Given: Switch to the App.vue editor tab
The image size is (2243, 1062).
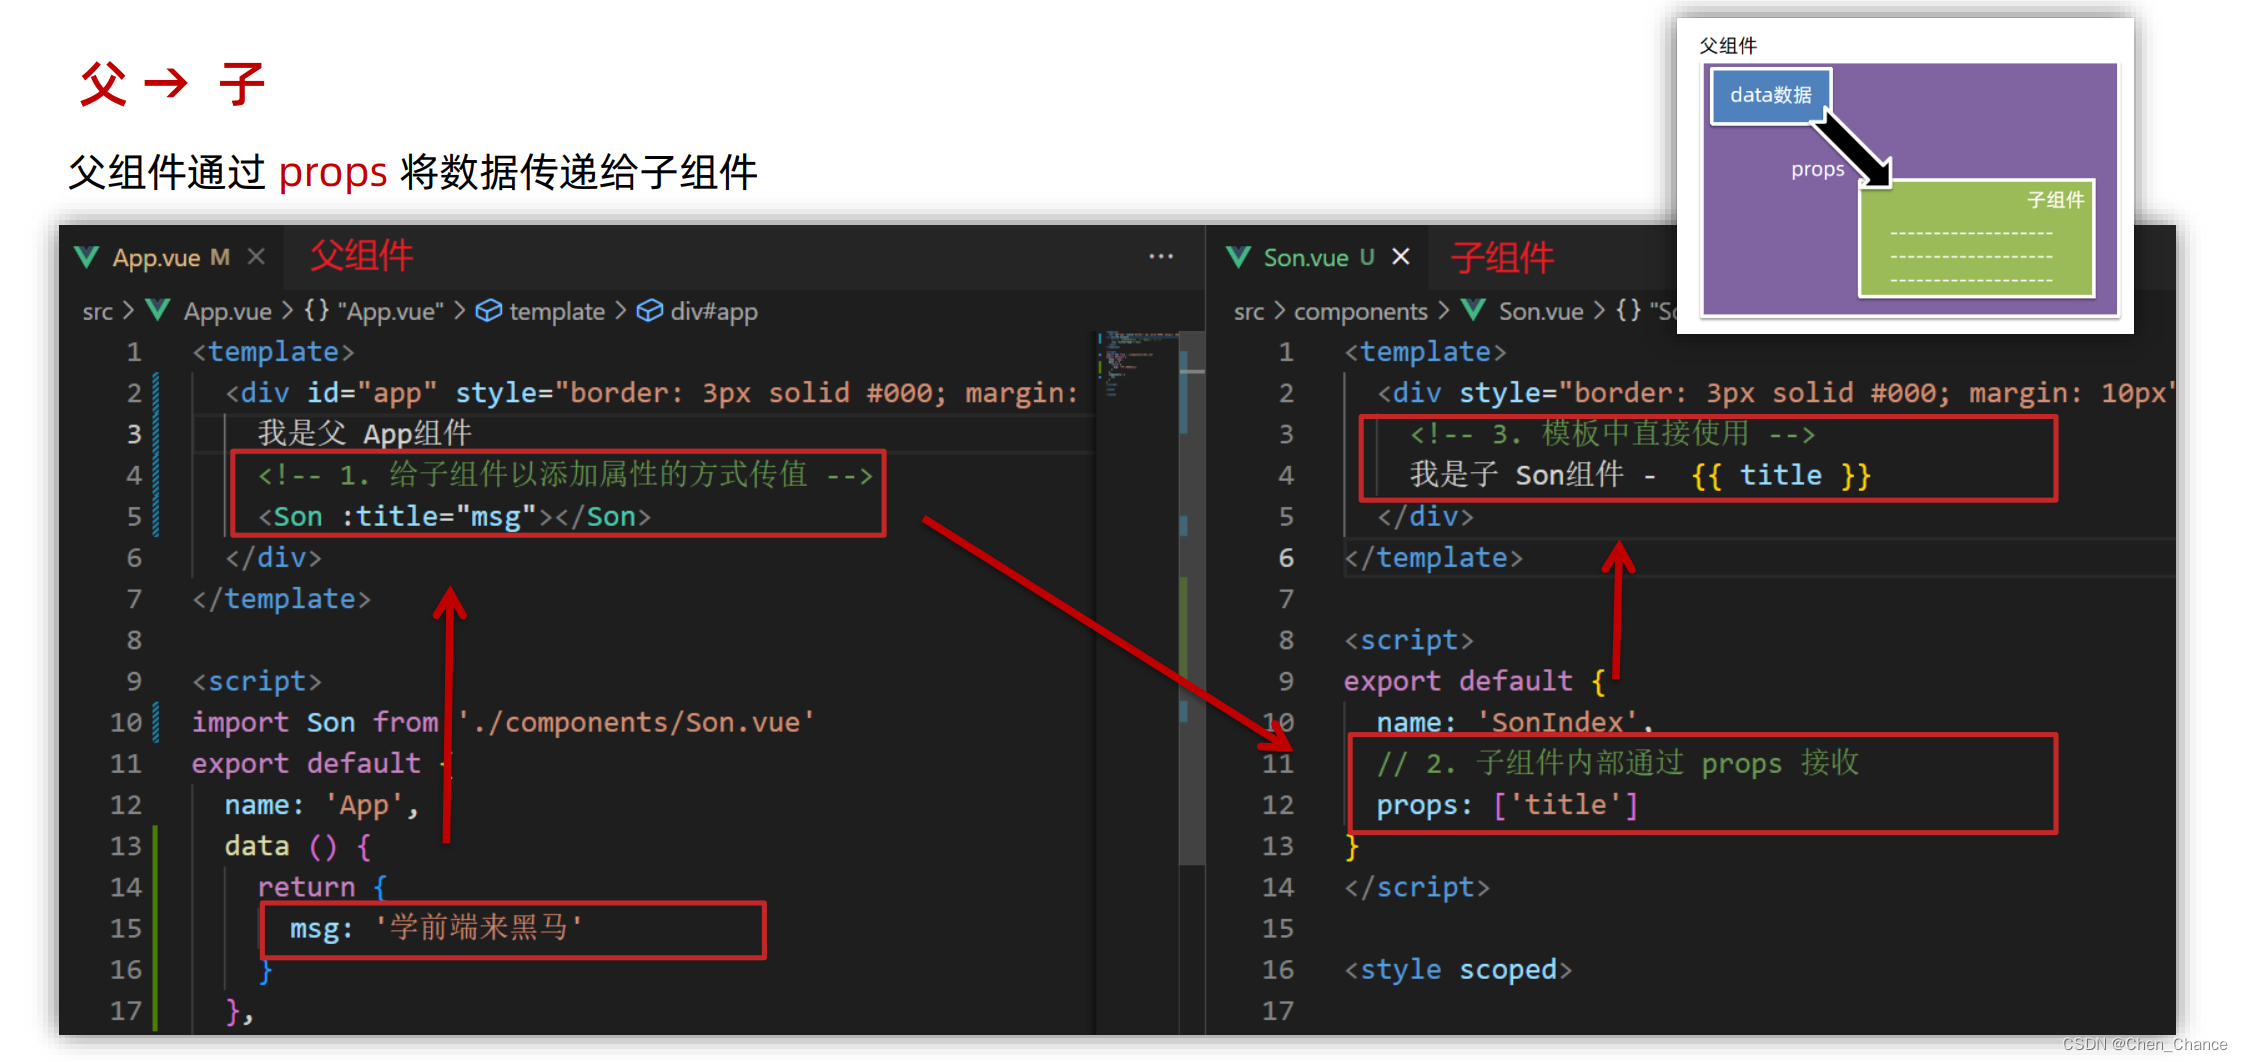Looking at the screenshot, I should 171,258.
